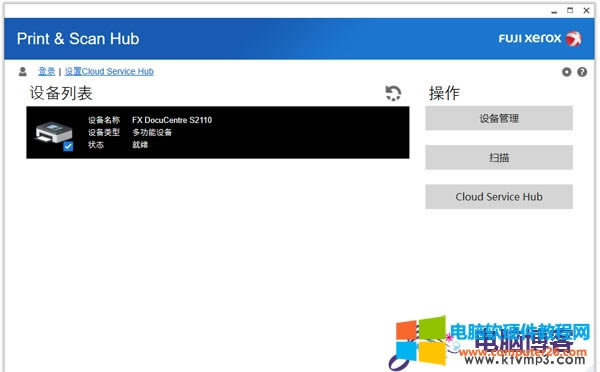Viewport: 600px width, 372px height.
Task: Open help with the question mark icon
Action: point(582,72)
